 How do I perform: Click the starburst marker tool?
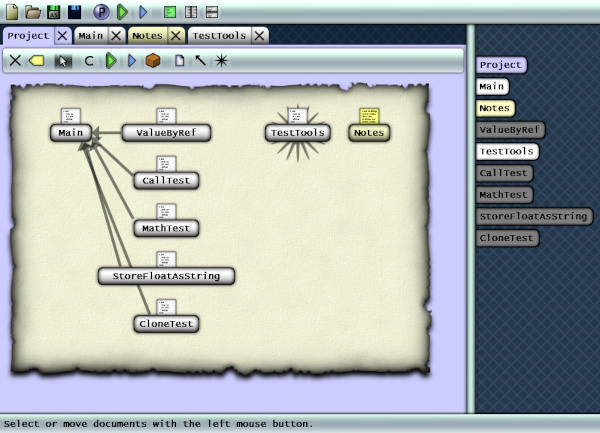coord(221,60)
